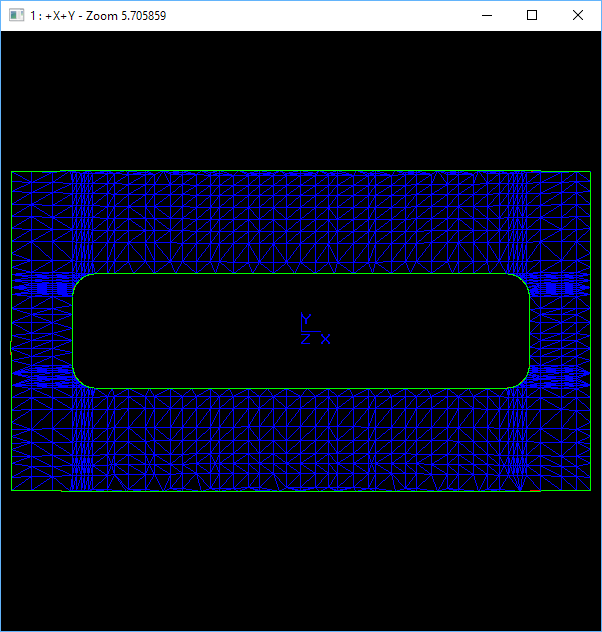The image size is (602, 632).
Task: Pick the top-right rounded corner of the cutout
Action: click(522, 281)
